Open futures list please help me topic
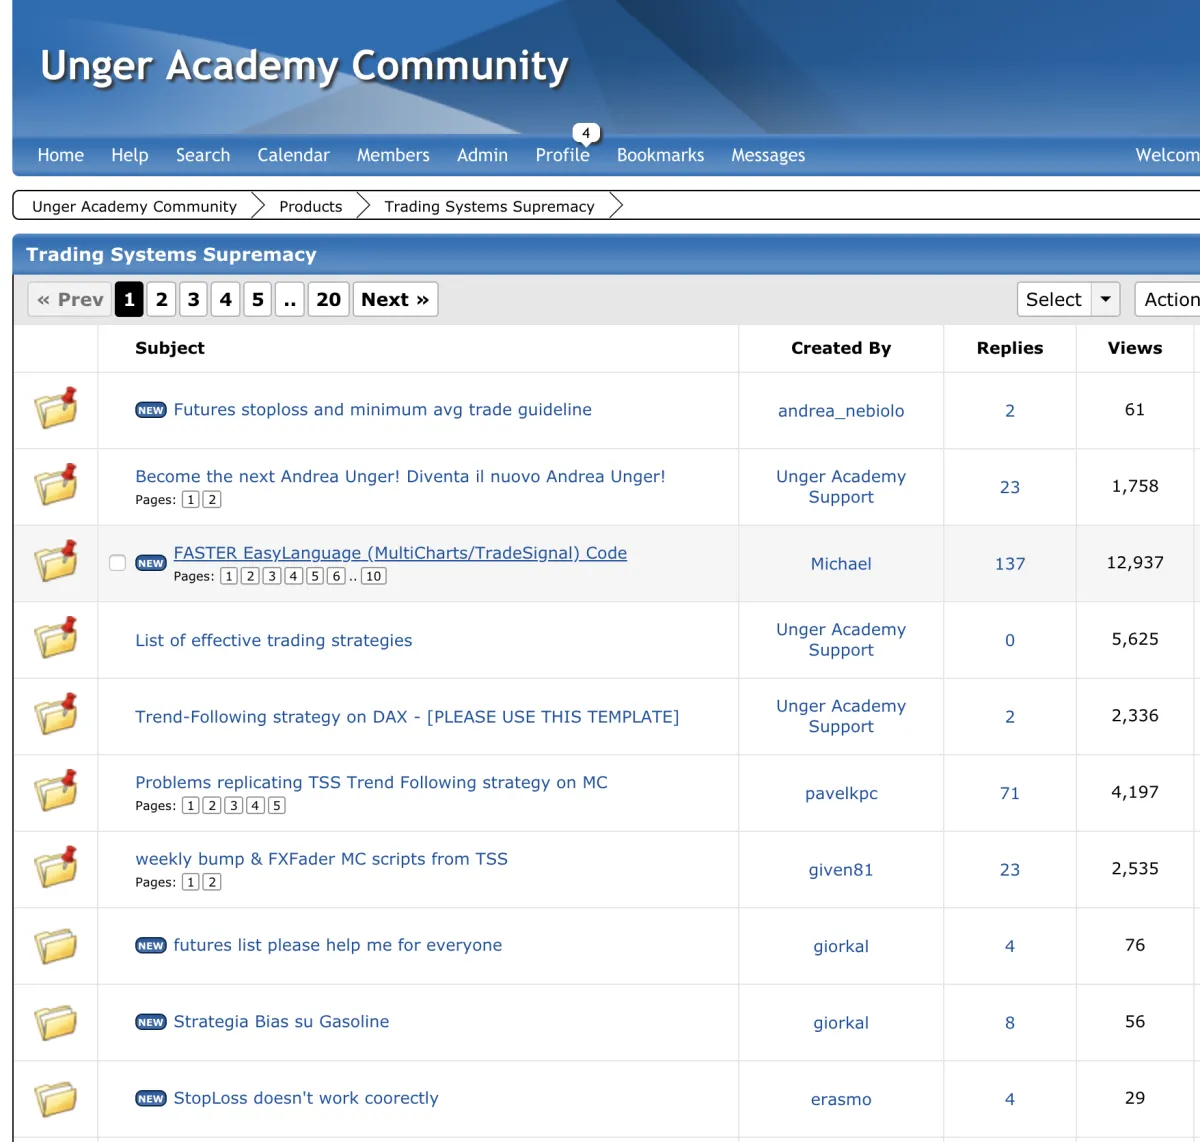1200x1142 pixels. pos(338,945)
